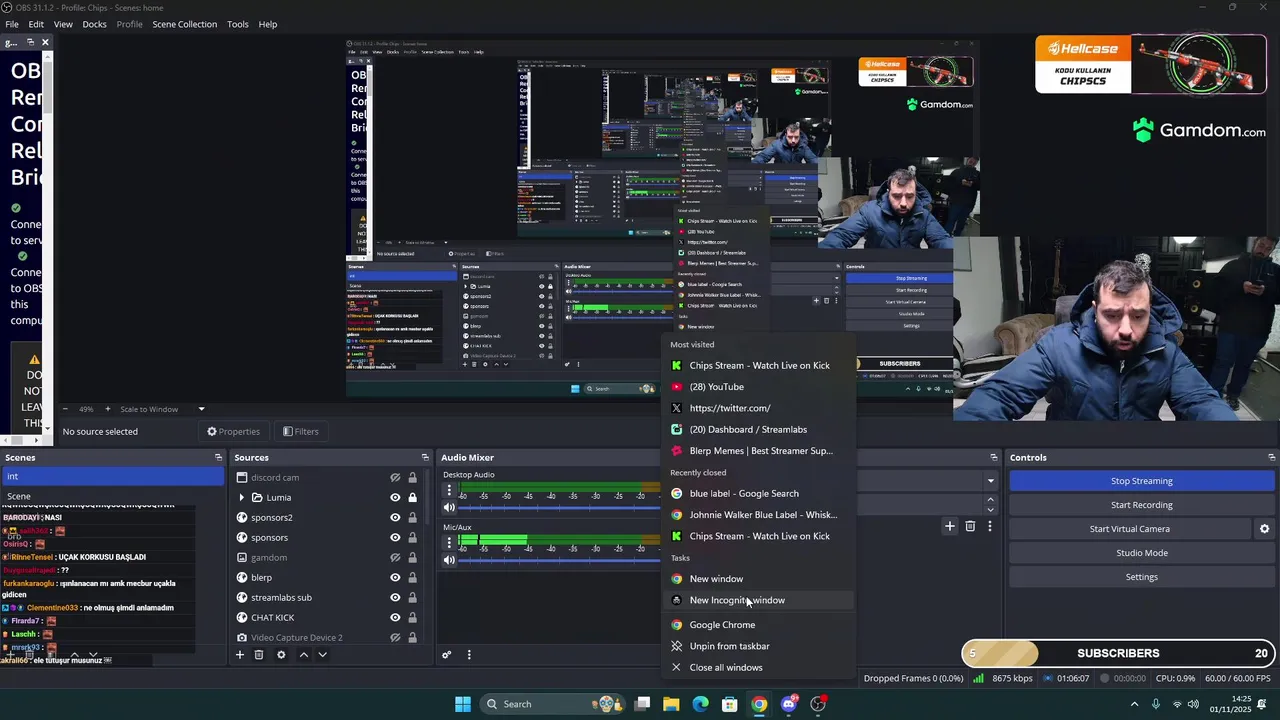Hide the streamlabs sub source

pyautogui.click(x=395, y=598)
